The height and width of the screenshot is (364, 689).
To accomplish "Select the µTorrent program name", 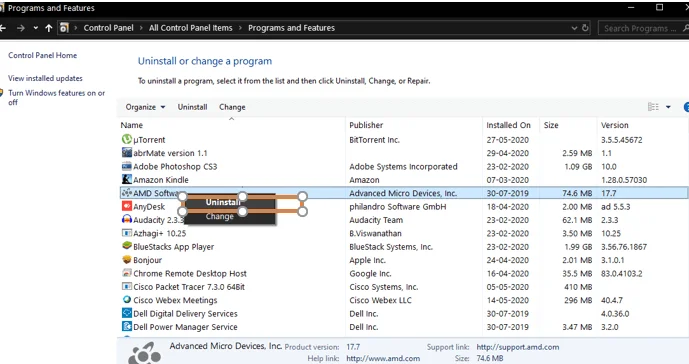I will tap(149, 140).
